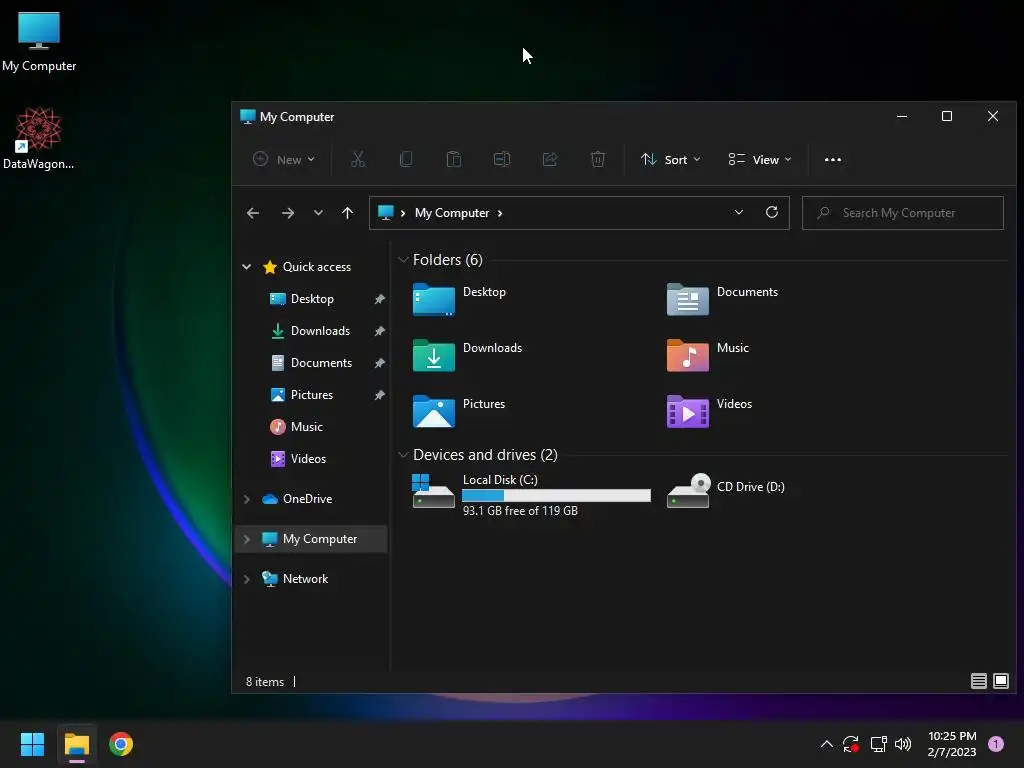Viewport: 1024px width, 768px height.
Task: Switch to details view layout button
Action: [x=978, y=681]
